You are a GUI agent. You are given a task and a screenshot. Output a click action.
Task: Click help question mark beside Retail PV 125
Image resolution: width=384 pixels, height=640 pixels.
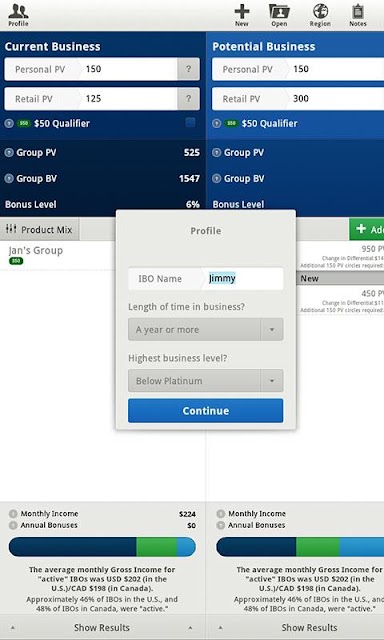(189, 99)
